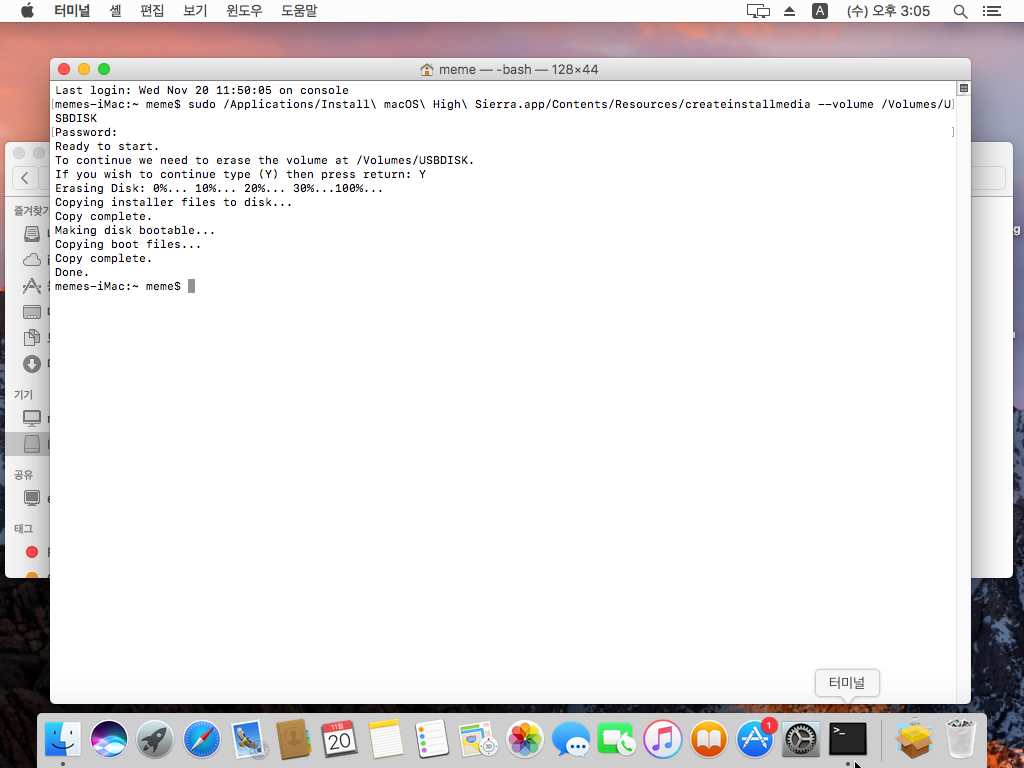The width and height of the screenshot is (1024, 768).
Task: Open the 편집 menu
Action: coord(152,11)
